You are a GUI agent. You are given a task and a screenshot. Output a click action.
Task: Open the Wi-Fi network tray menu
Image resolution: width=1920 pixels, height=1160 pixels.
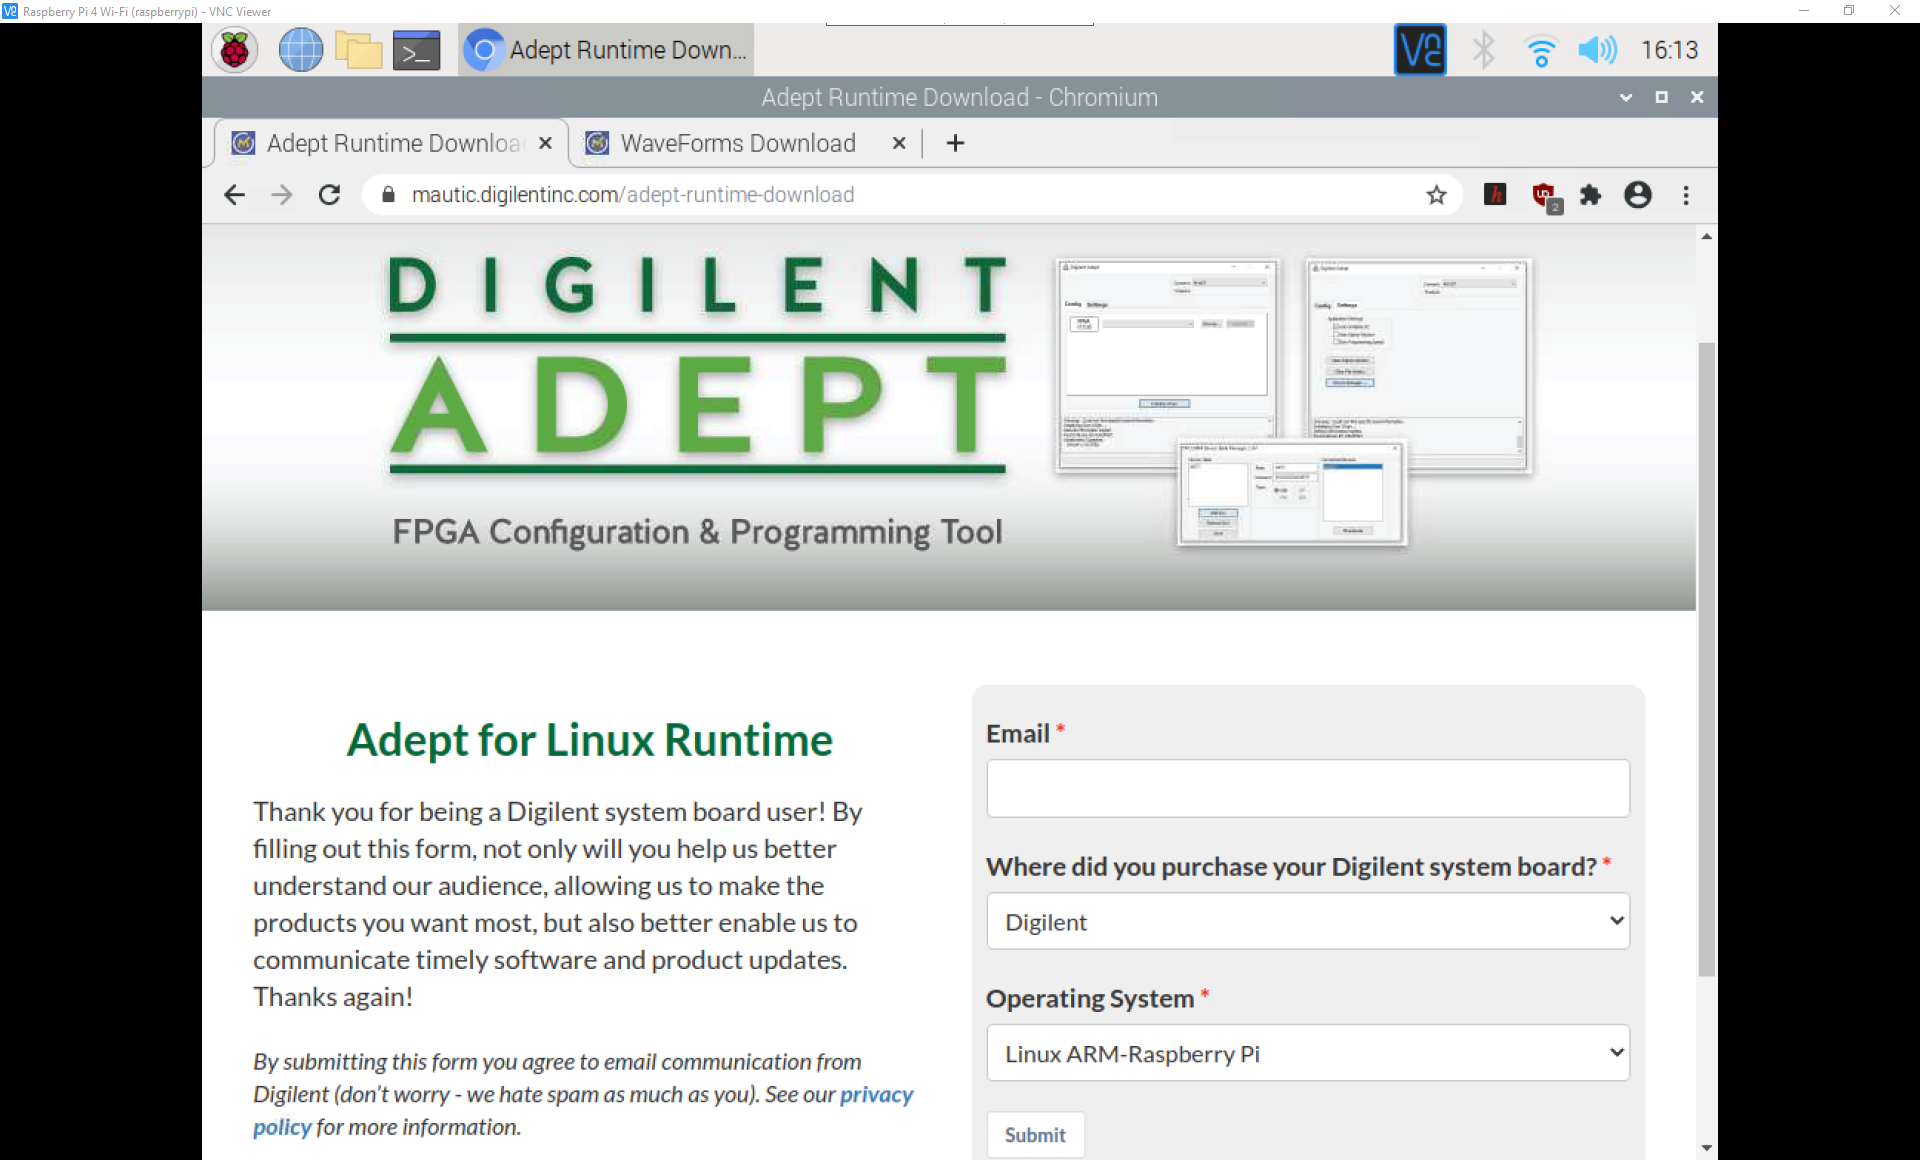coord(1541,50)
